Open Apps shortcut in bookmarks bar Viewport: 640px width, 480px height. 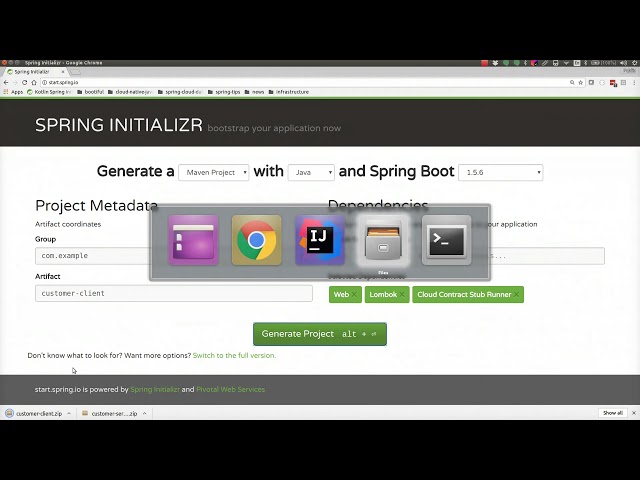[13, 92]
